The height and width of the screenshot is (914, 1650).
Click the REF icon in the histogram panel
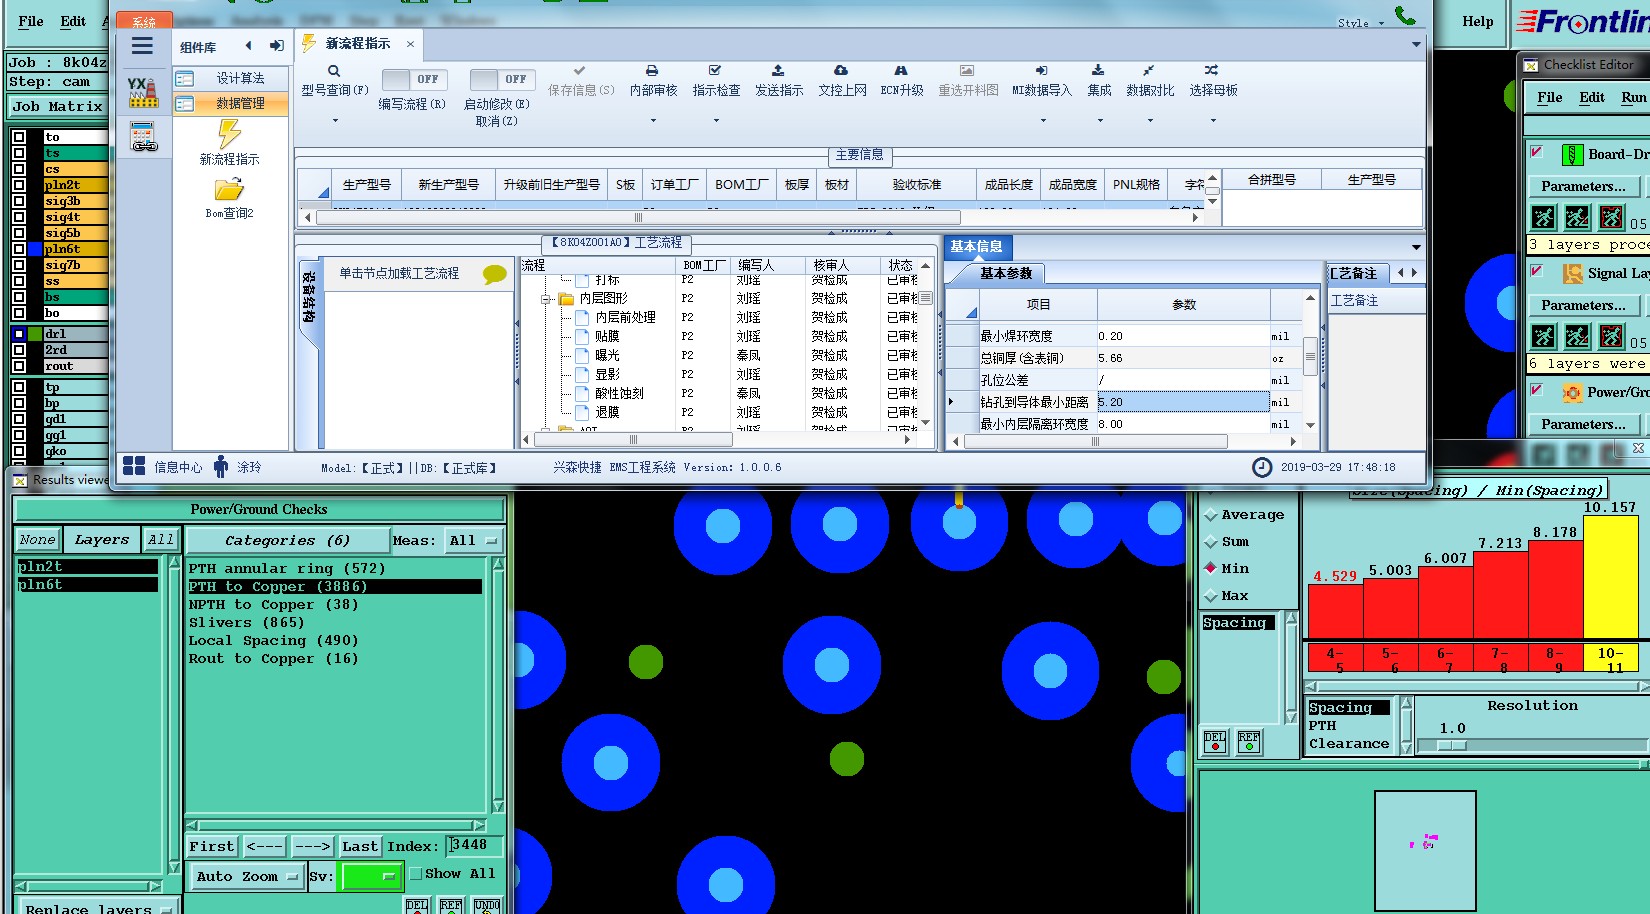click(1249, 741)
